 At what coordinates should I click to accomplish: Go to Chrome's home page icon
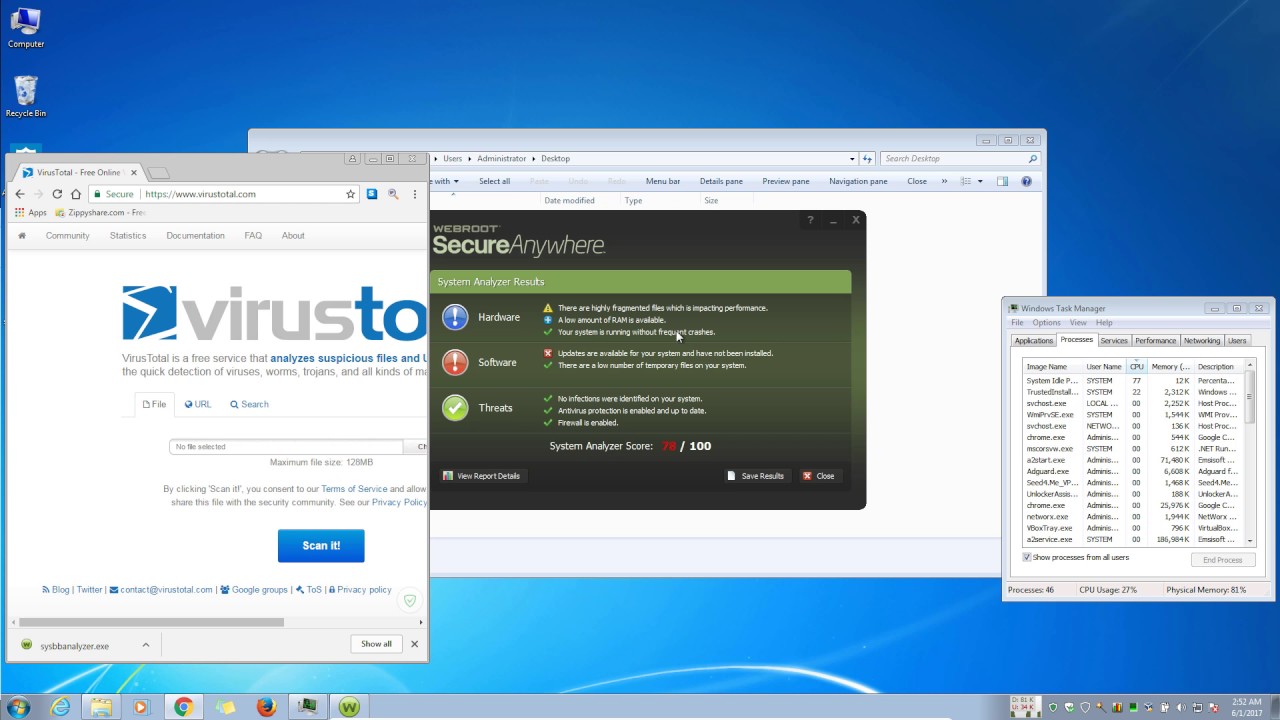(76, 194)
